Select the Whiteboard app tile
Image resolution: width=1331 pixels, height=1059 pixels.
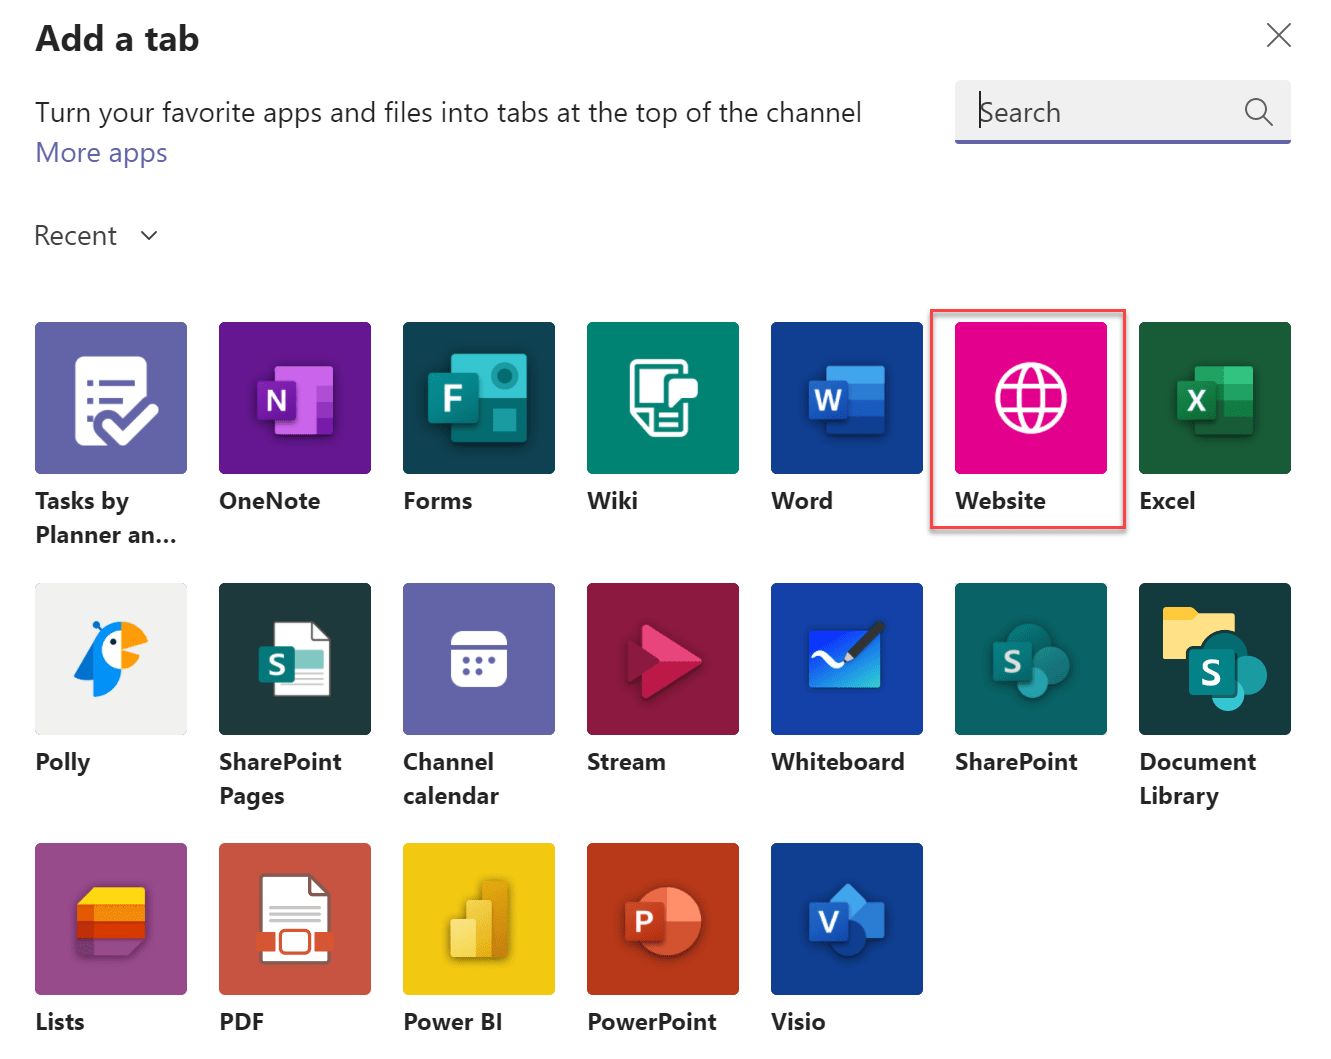pyautogui.click(x=846, y=658)
